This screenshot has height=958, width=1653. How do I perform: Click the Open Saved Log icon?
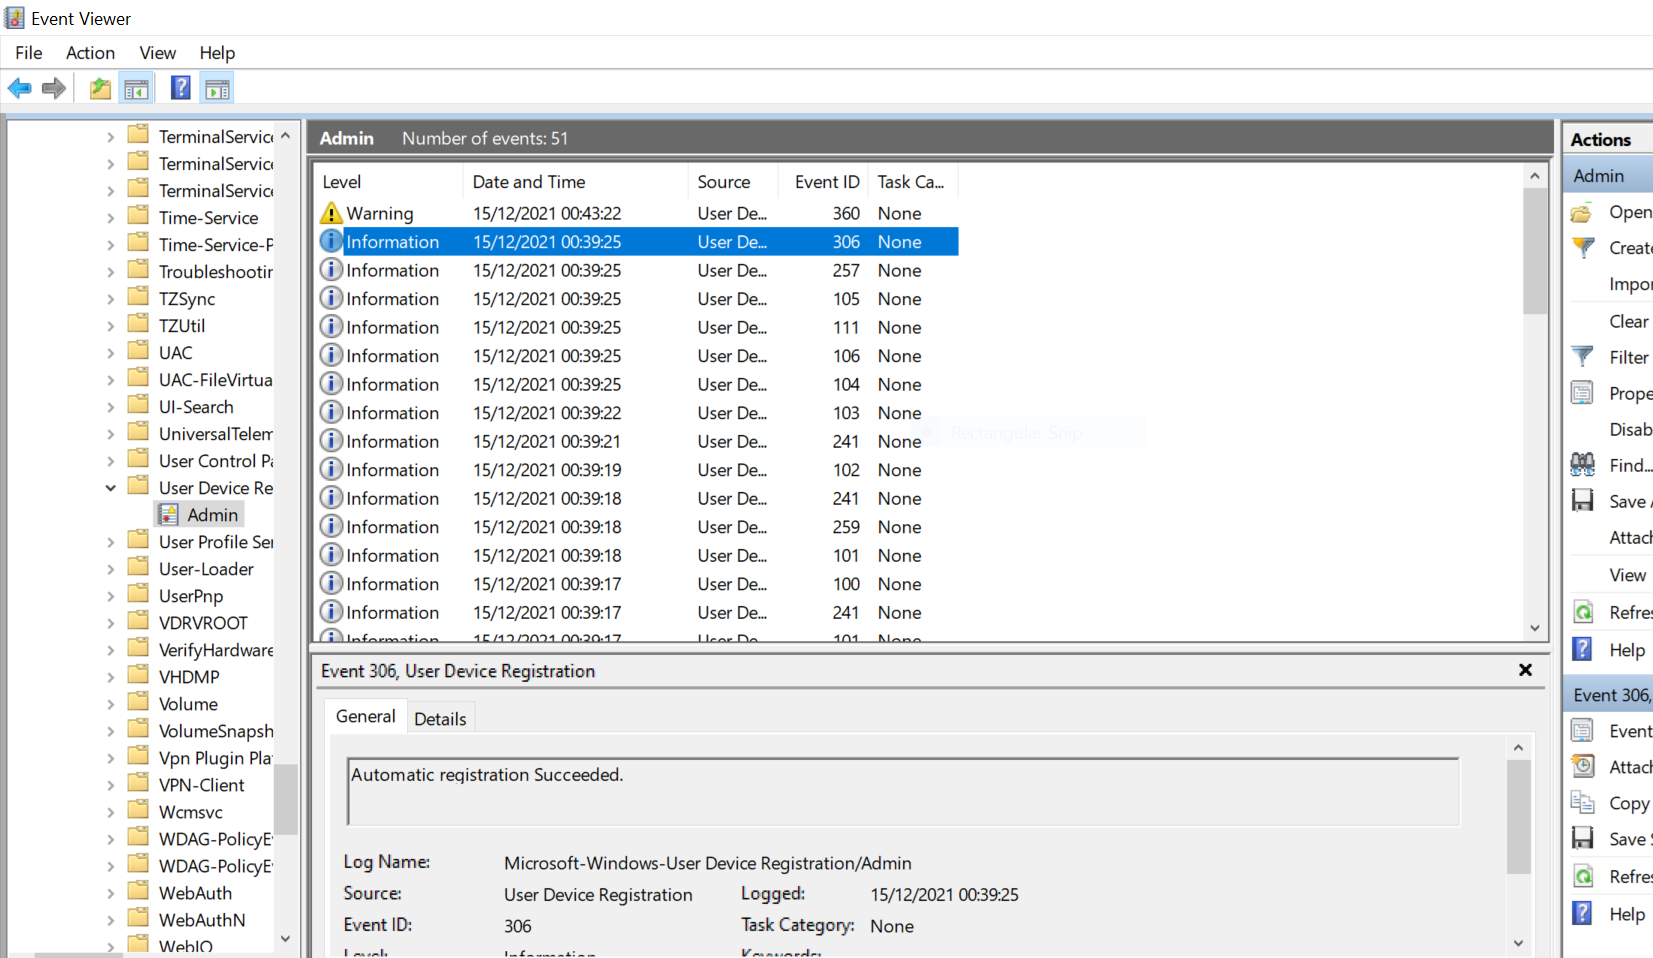coord(1582,212)
